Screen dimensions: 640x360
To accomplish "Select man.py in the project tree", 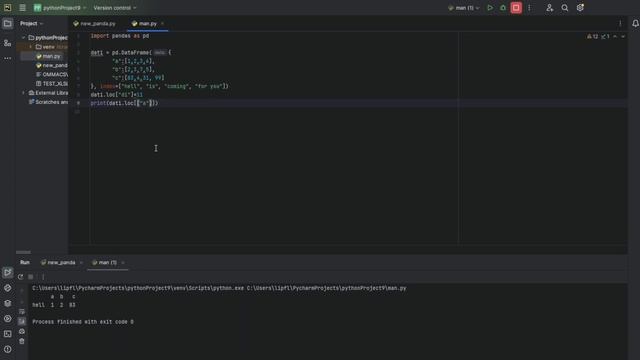I will pyautogui.click(x=48, y=56).
